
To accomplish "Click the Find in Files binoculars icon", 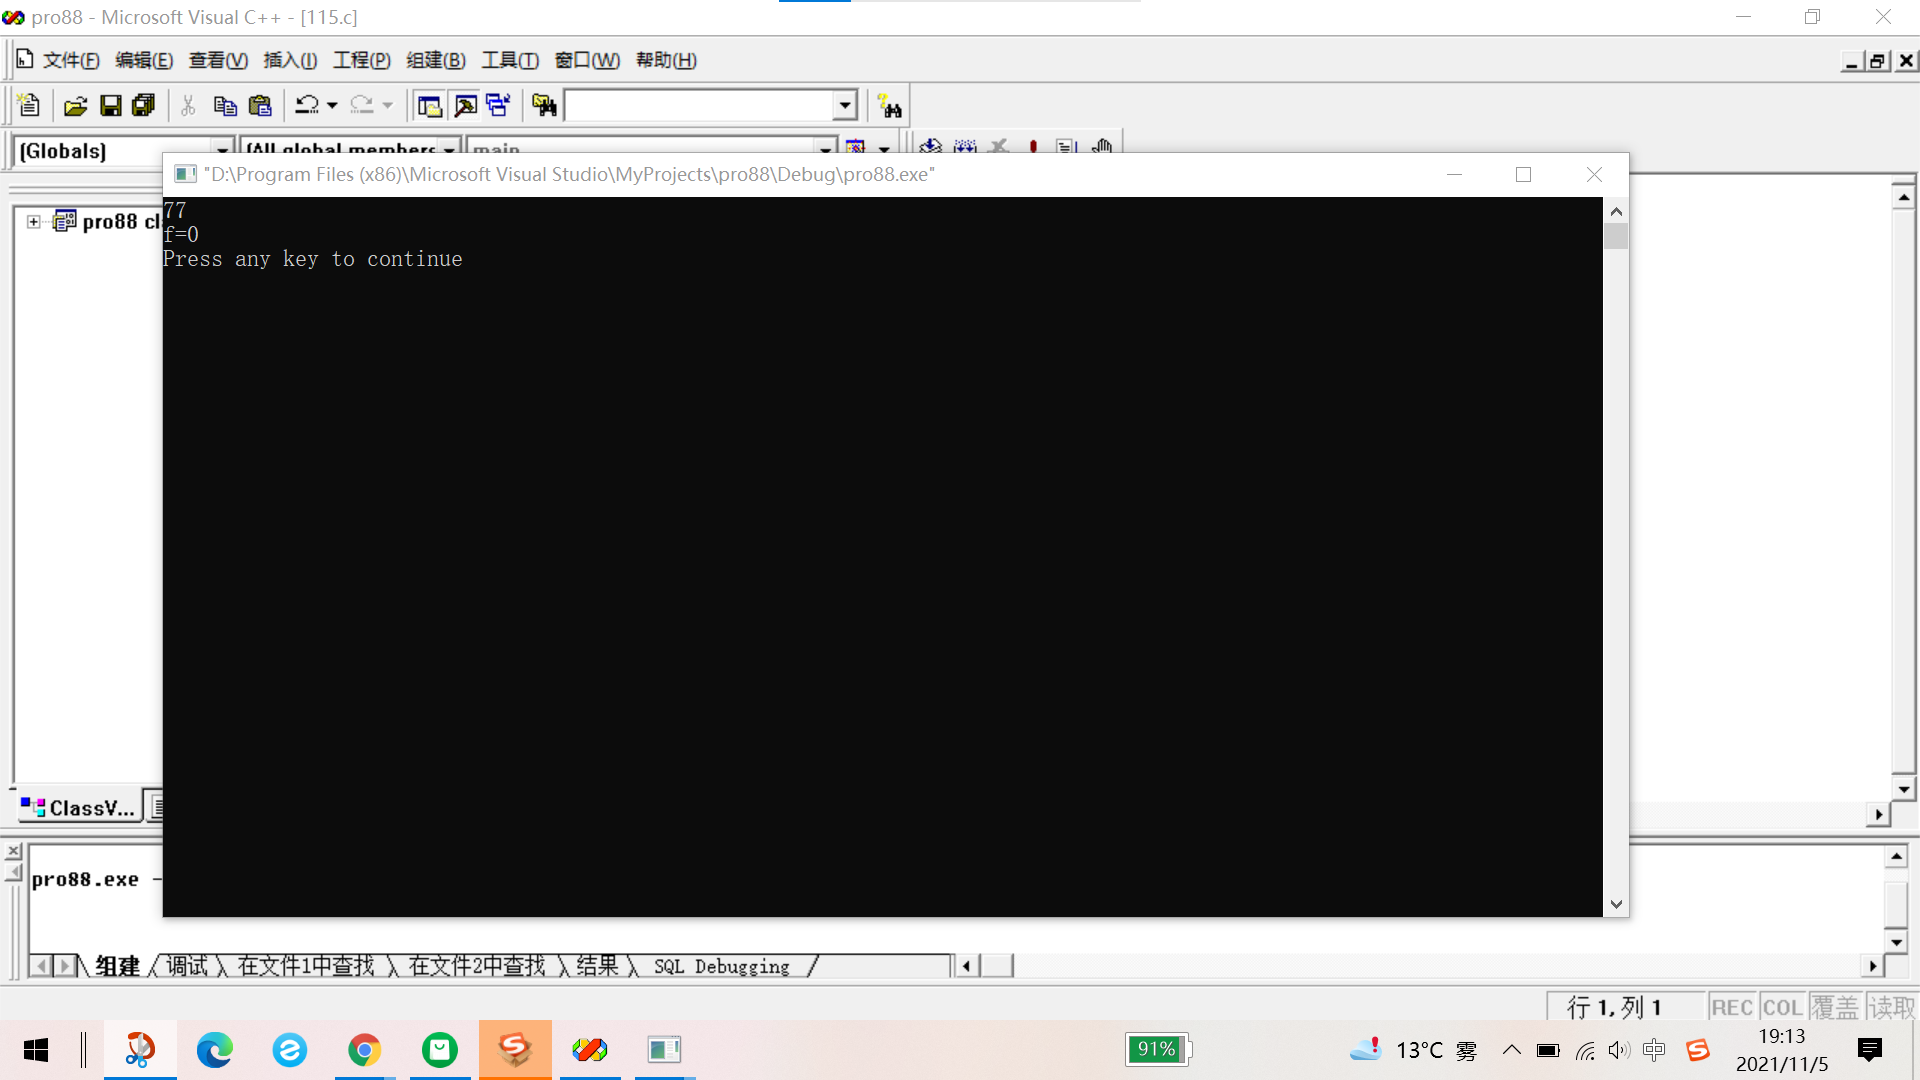I will click(x=544, y=105).
